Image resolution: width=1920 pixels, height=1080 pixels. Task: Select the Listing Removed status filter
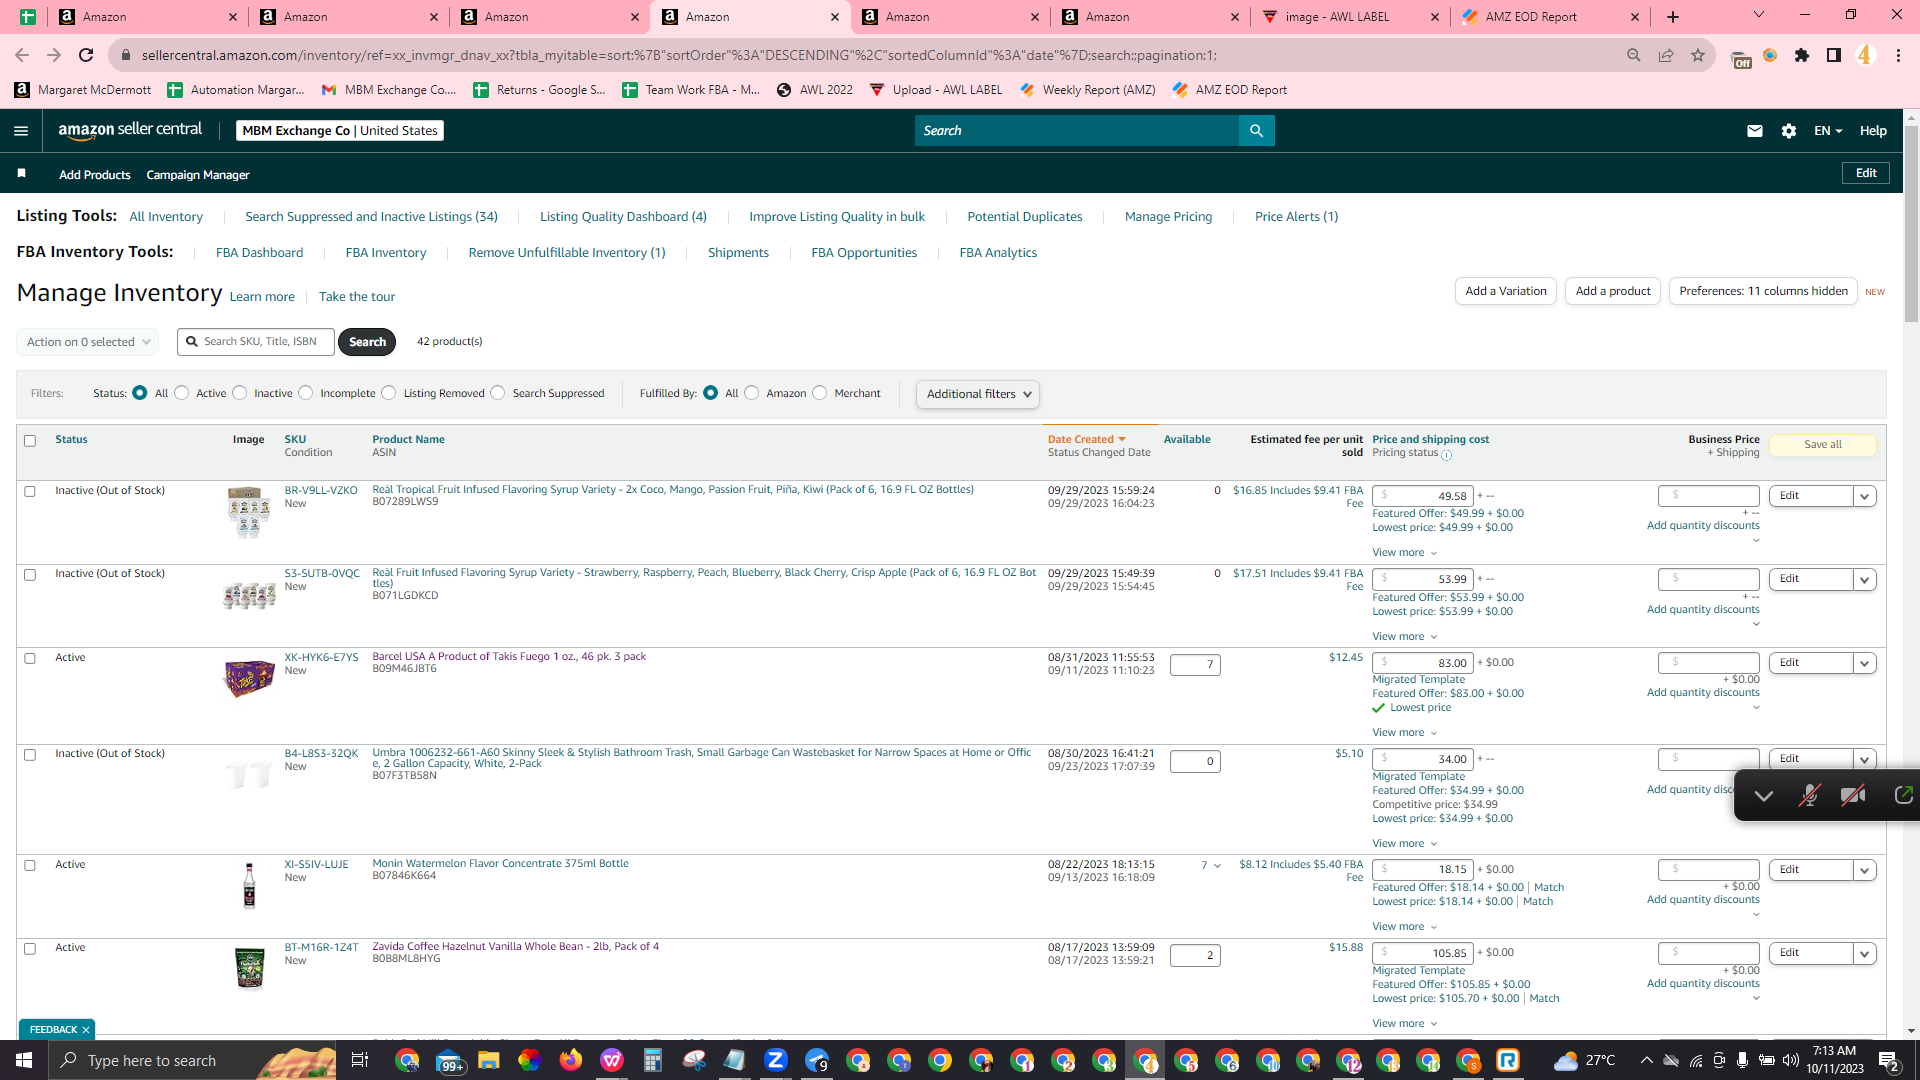pyautogui.click(x=389, y=393)
